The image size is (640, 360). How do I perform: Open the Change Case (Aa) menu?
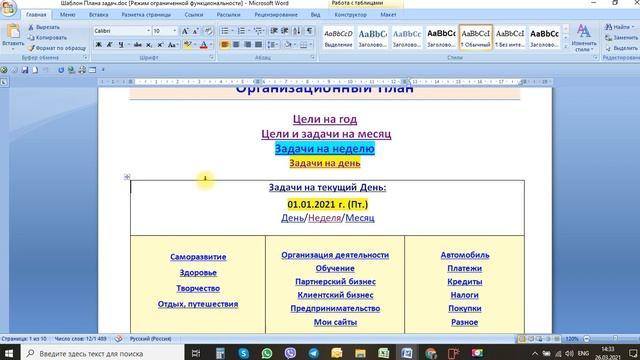click(173, 44)
